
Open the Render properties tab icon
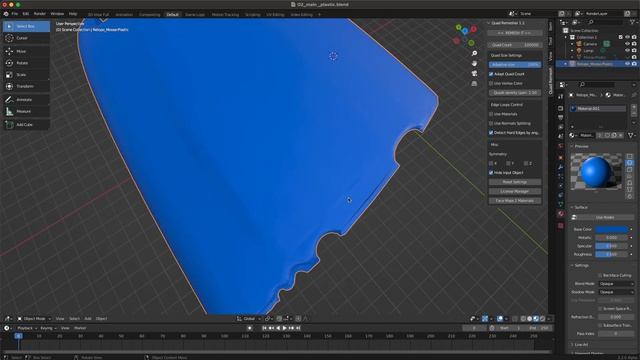click(x=561, y=108)
